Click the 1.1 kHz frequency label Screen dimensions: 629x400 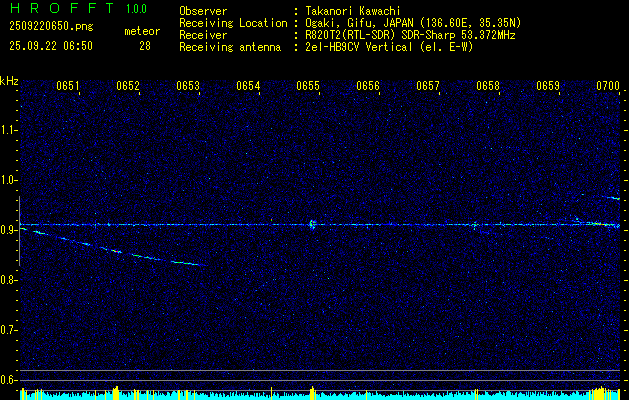(x=9, y=130)
